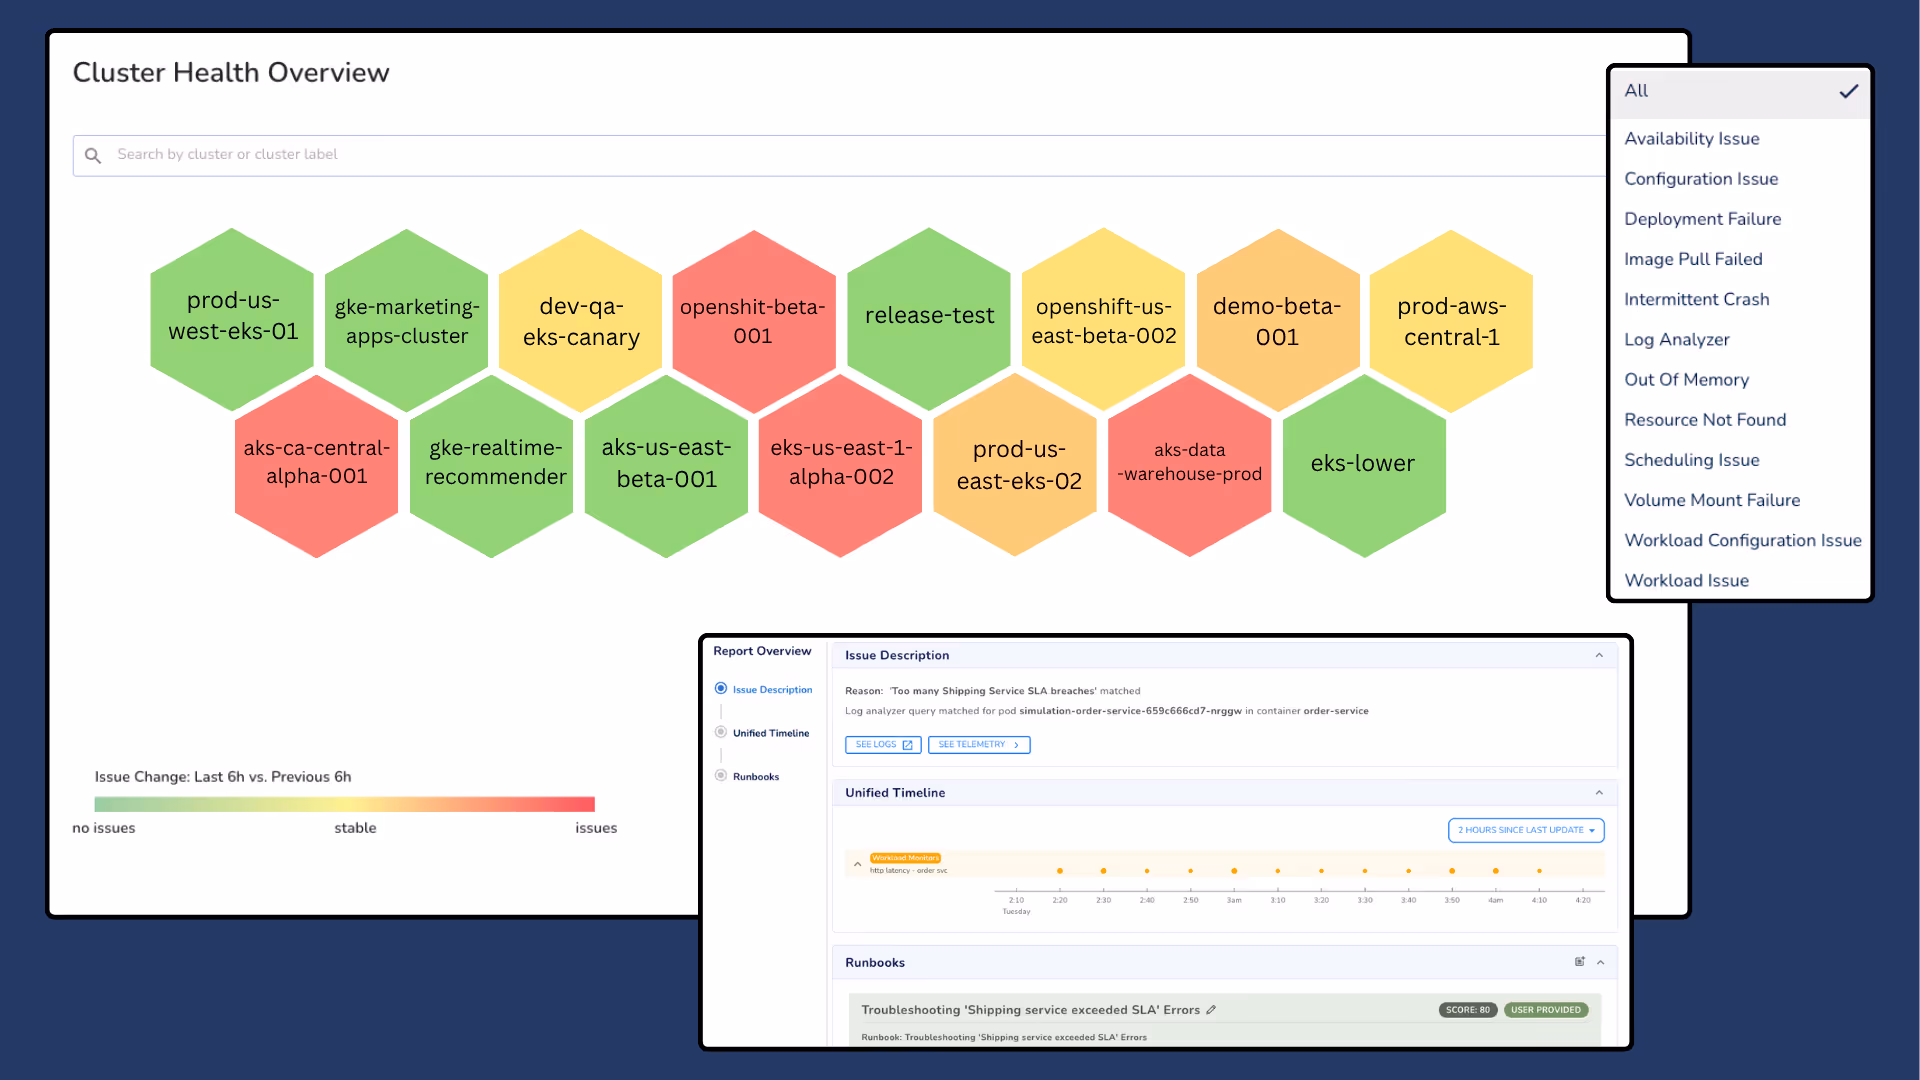Open the prod-us-east-eks-02 hexagon
Viewport: 1920px width, 1080px height.
pyautogui.click(x=1015, y=465)
